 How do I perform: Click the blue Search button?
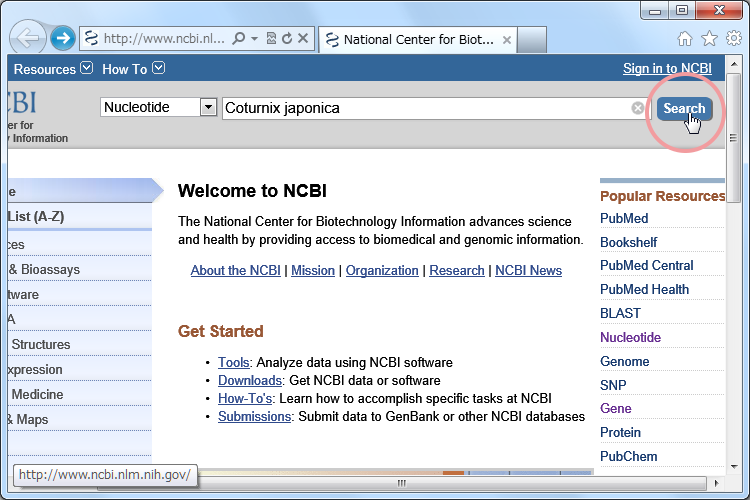coord(684,109)
